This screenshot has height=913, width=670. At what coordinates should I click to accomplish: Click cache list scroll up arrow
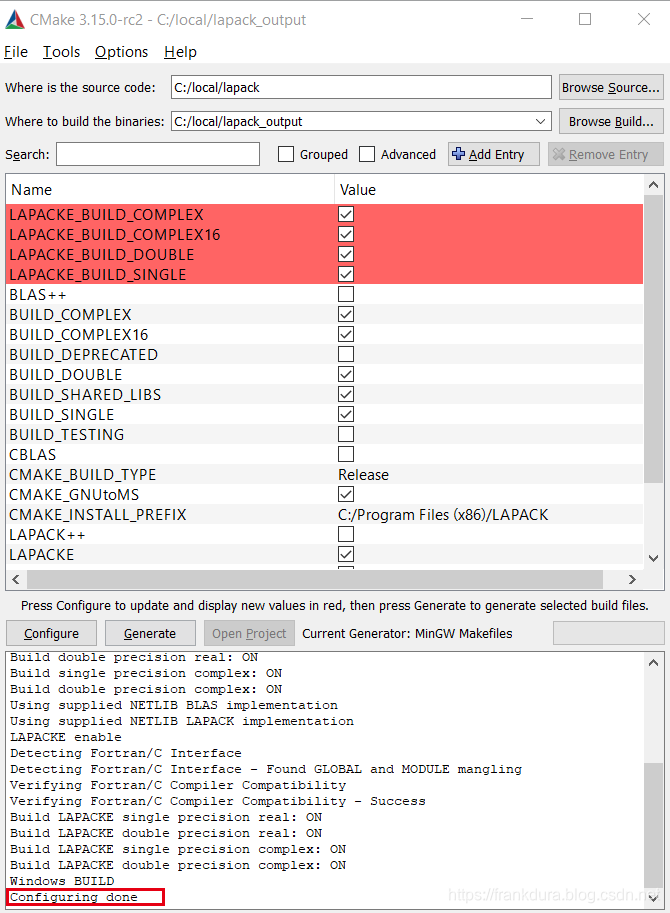click(654, 185)
